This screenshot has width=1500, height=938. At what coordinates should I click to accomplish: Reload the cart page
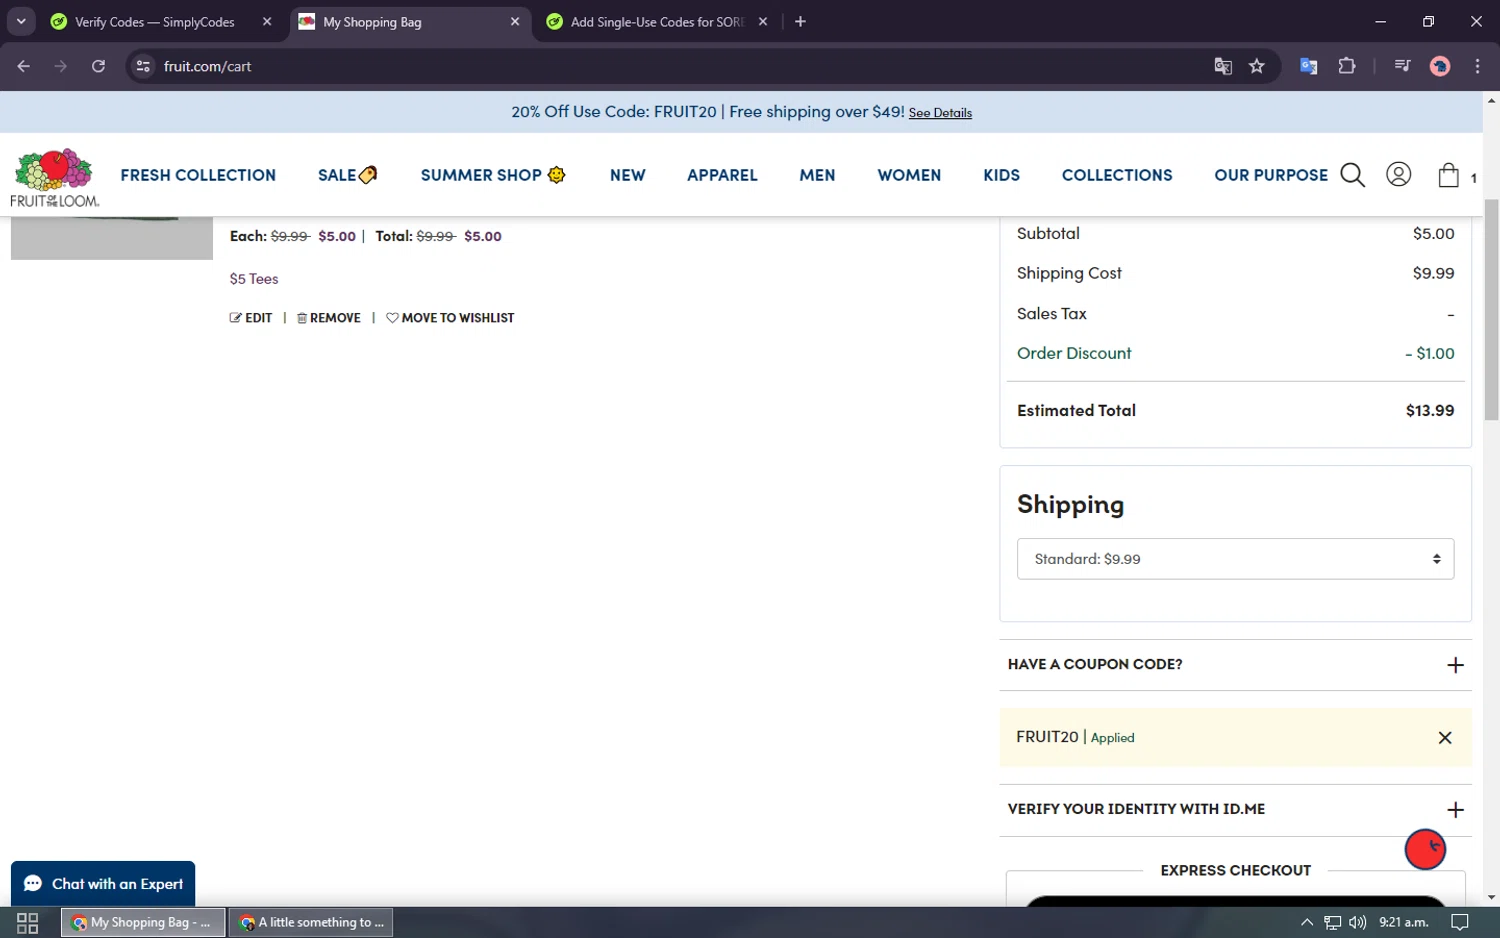(98, 66)
